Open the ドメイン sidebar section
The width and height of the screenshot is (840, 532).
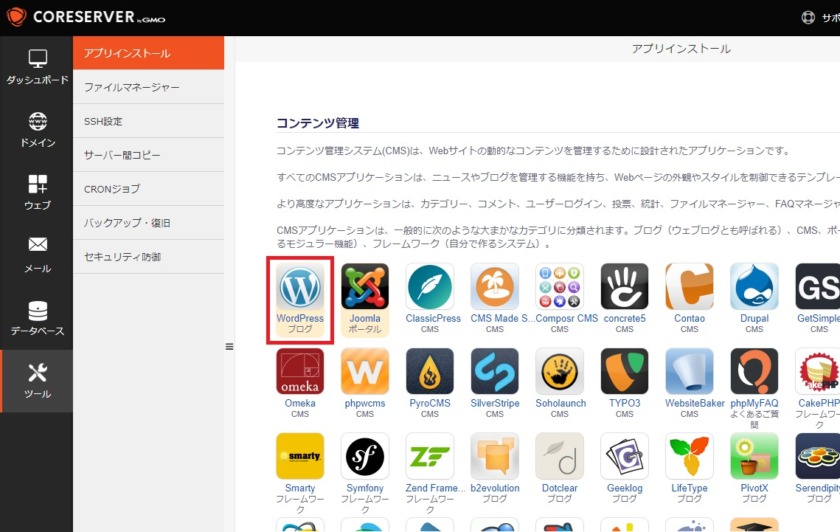pyautogui.click(x=37, y=130)
